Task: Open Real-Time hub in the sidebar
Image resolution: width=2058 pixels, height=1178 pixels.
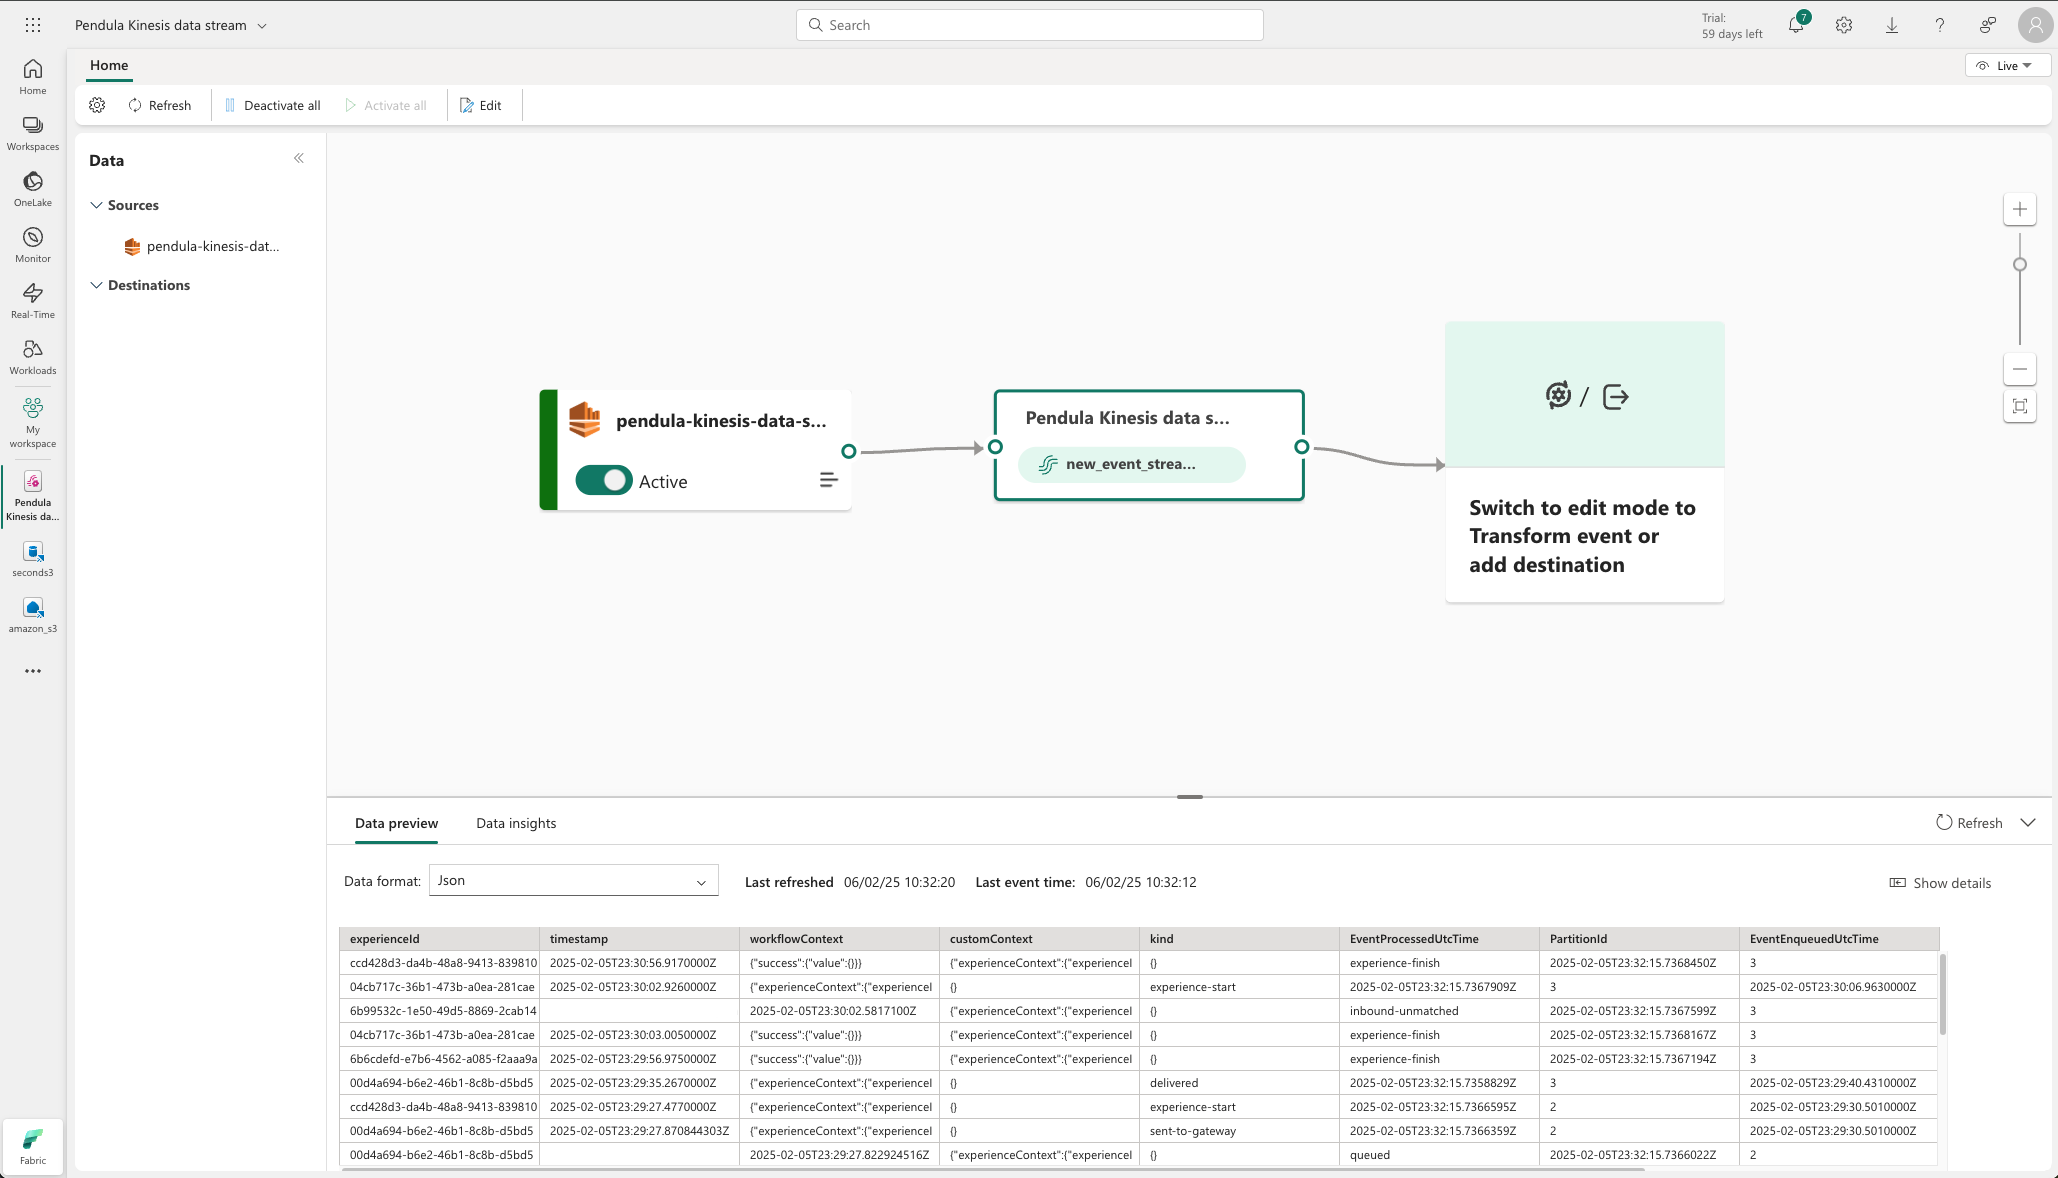Action: [x=33, y=301]
